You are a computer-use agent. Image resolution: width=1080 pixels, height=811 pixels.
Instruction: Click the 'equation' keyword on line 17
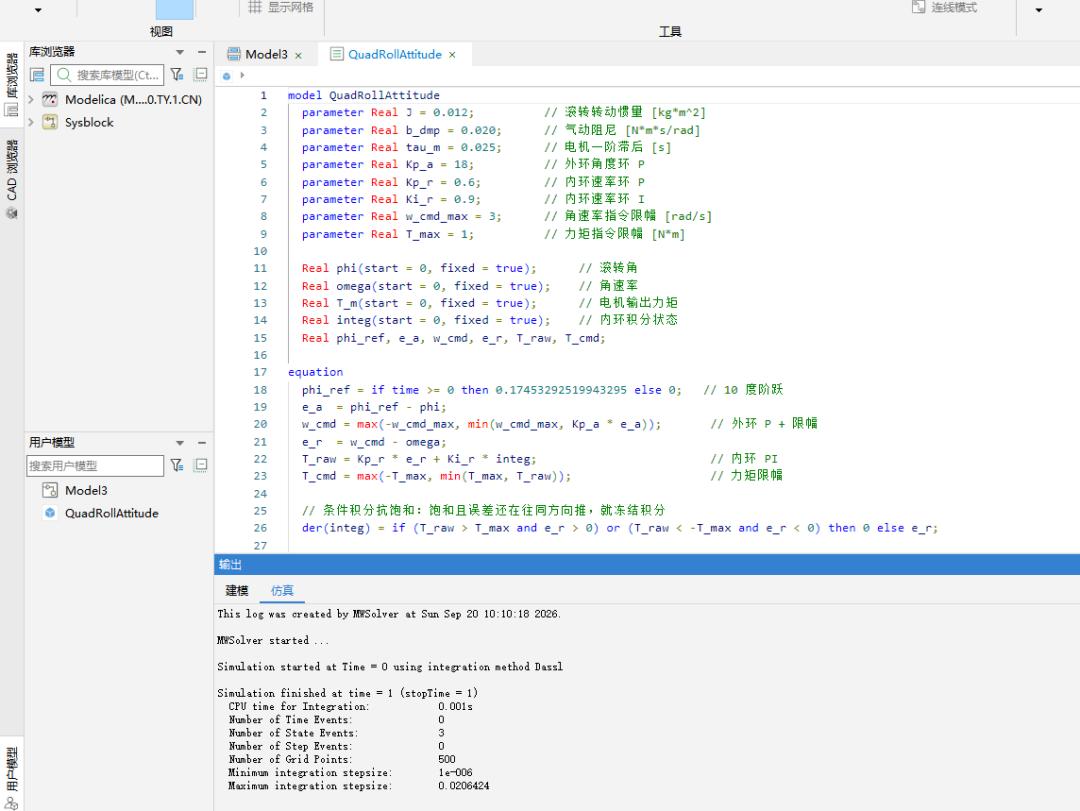(x=315, y=372)
